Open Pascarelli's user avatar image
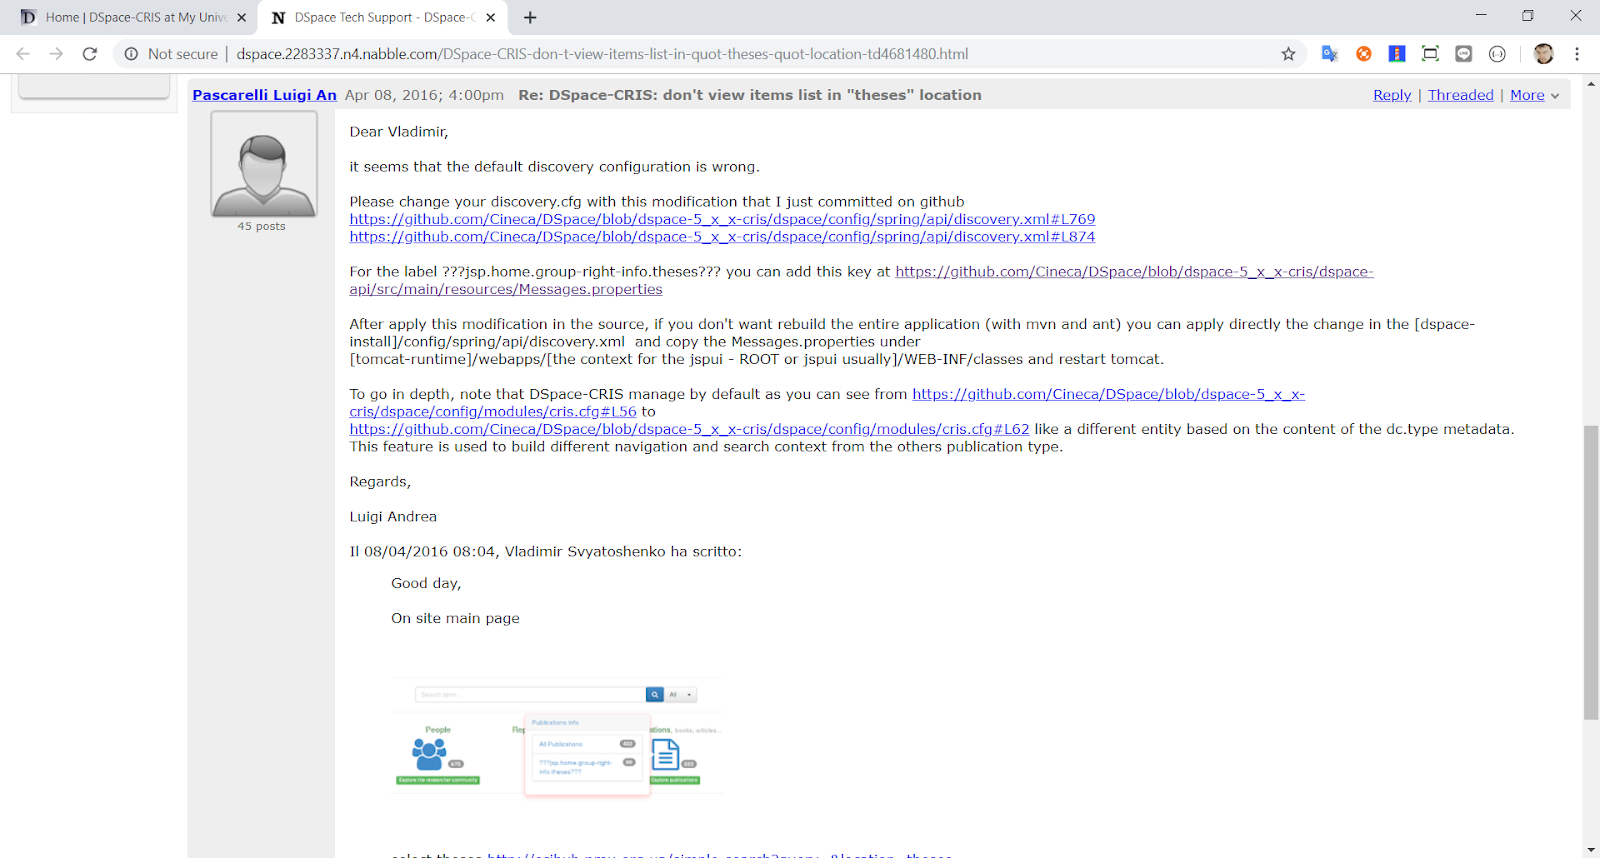Screen dimensions: 1600x858 click(x=264, y=164)
